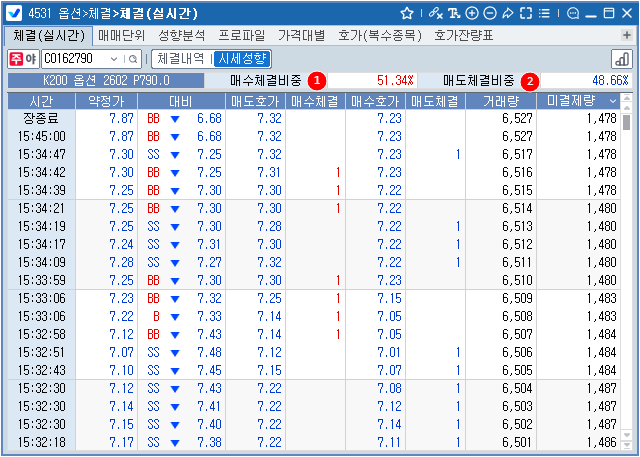Image resolution: width=640 pixels, height=457 pixels.
Task: Click the favorites star icon
Action: coord(407,13)
